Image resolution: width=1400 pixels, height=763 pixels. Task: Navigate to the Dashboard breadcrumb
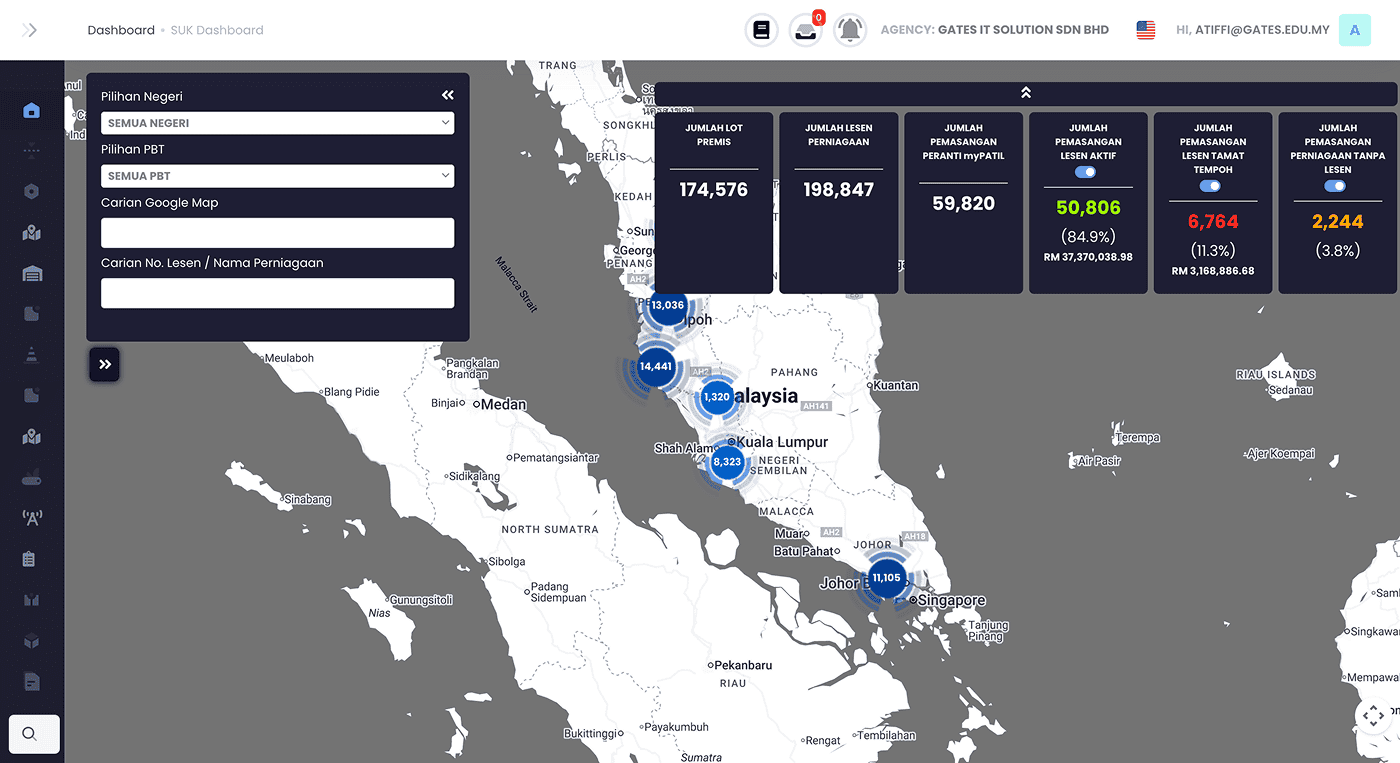[x=121, y=29]
